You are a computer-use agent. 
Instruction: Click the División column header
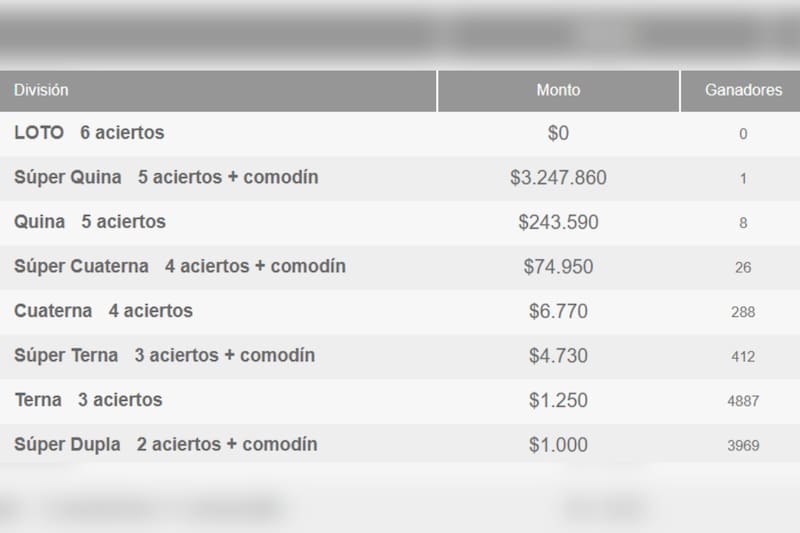tap(41, 90)
